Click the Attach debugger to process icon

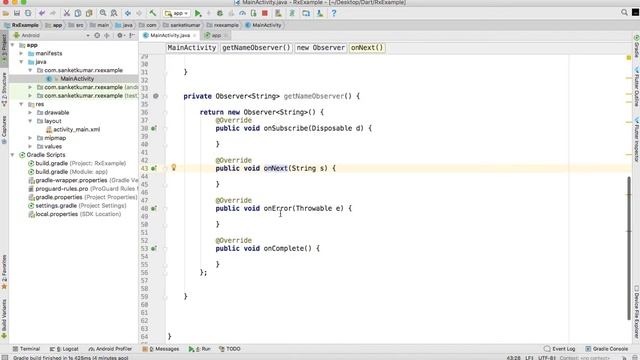click(253, 13)
